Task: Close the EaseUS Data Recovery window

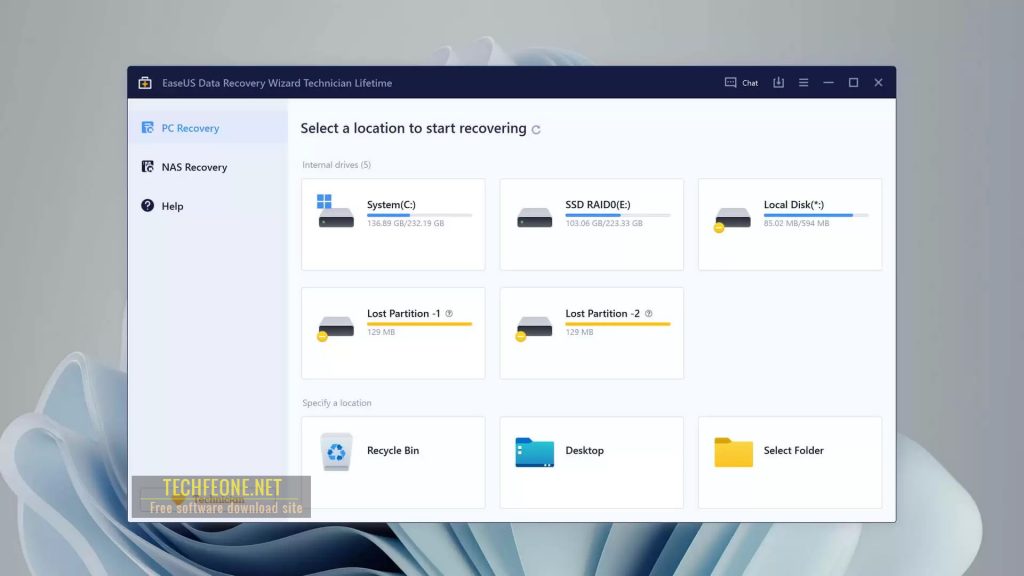Action: (x=878, y=83)
